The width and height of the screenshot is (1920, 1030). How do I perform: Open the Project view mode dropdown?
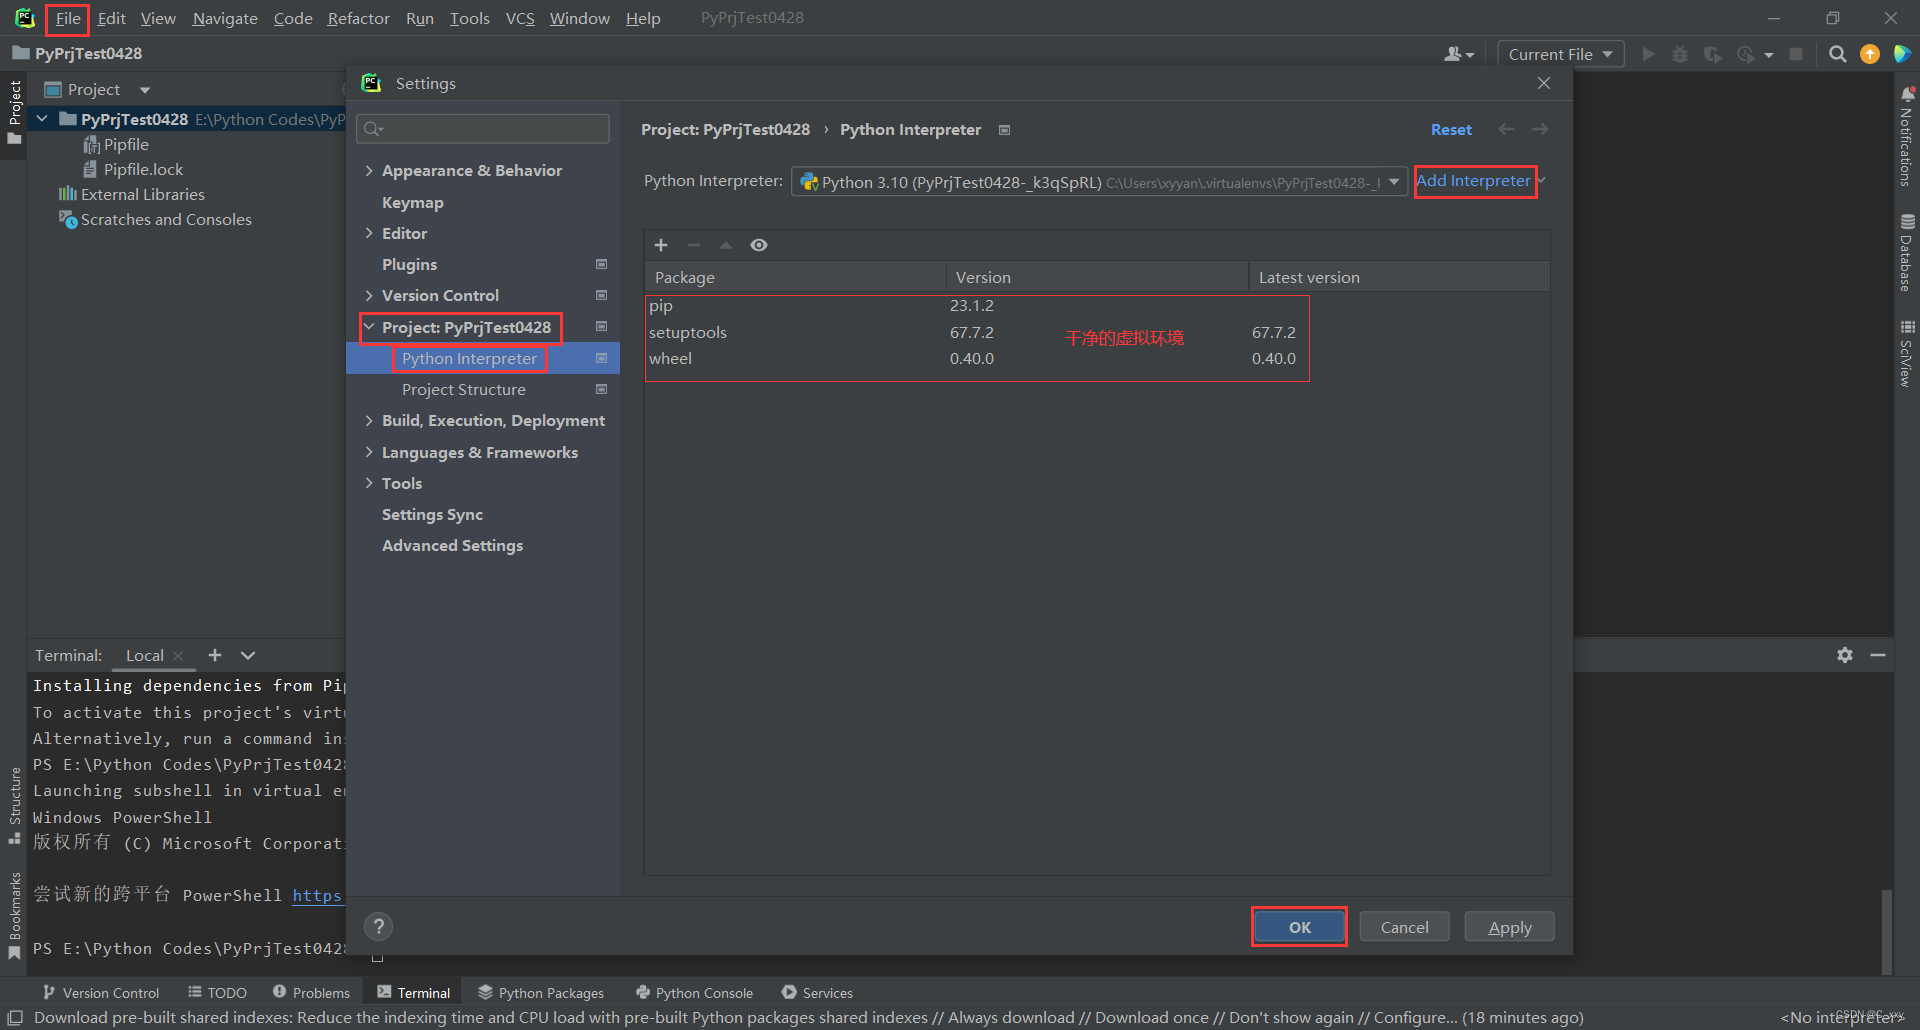point(145,90)
